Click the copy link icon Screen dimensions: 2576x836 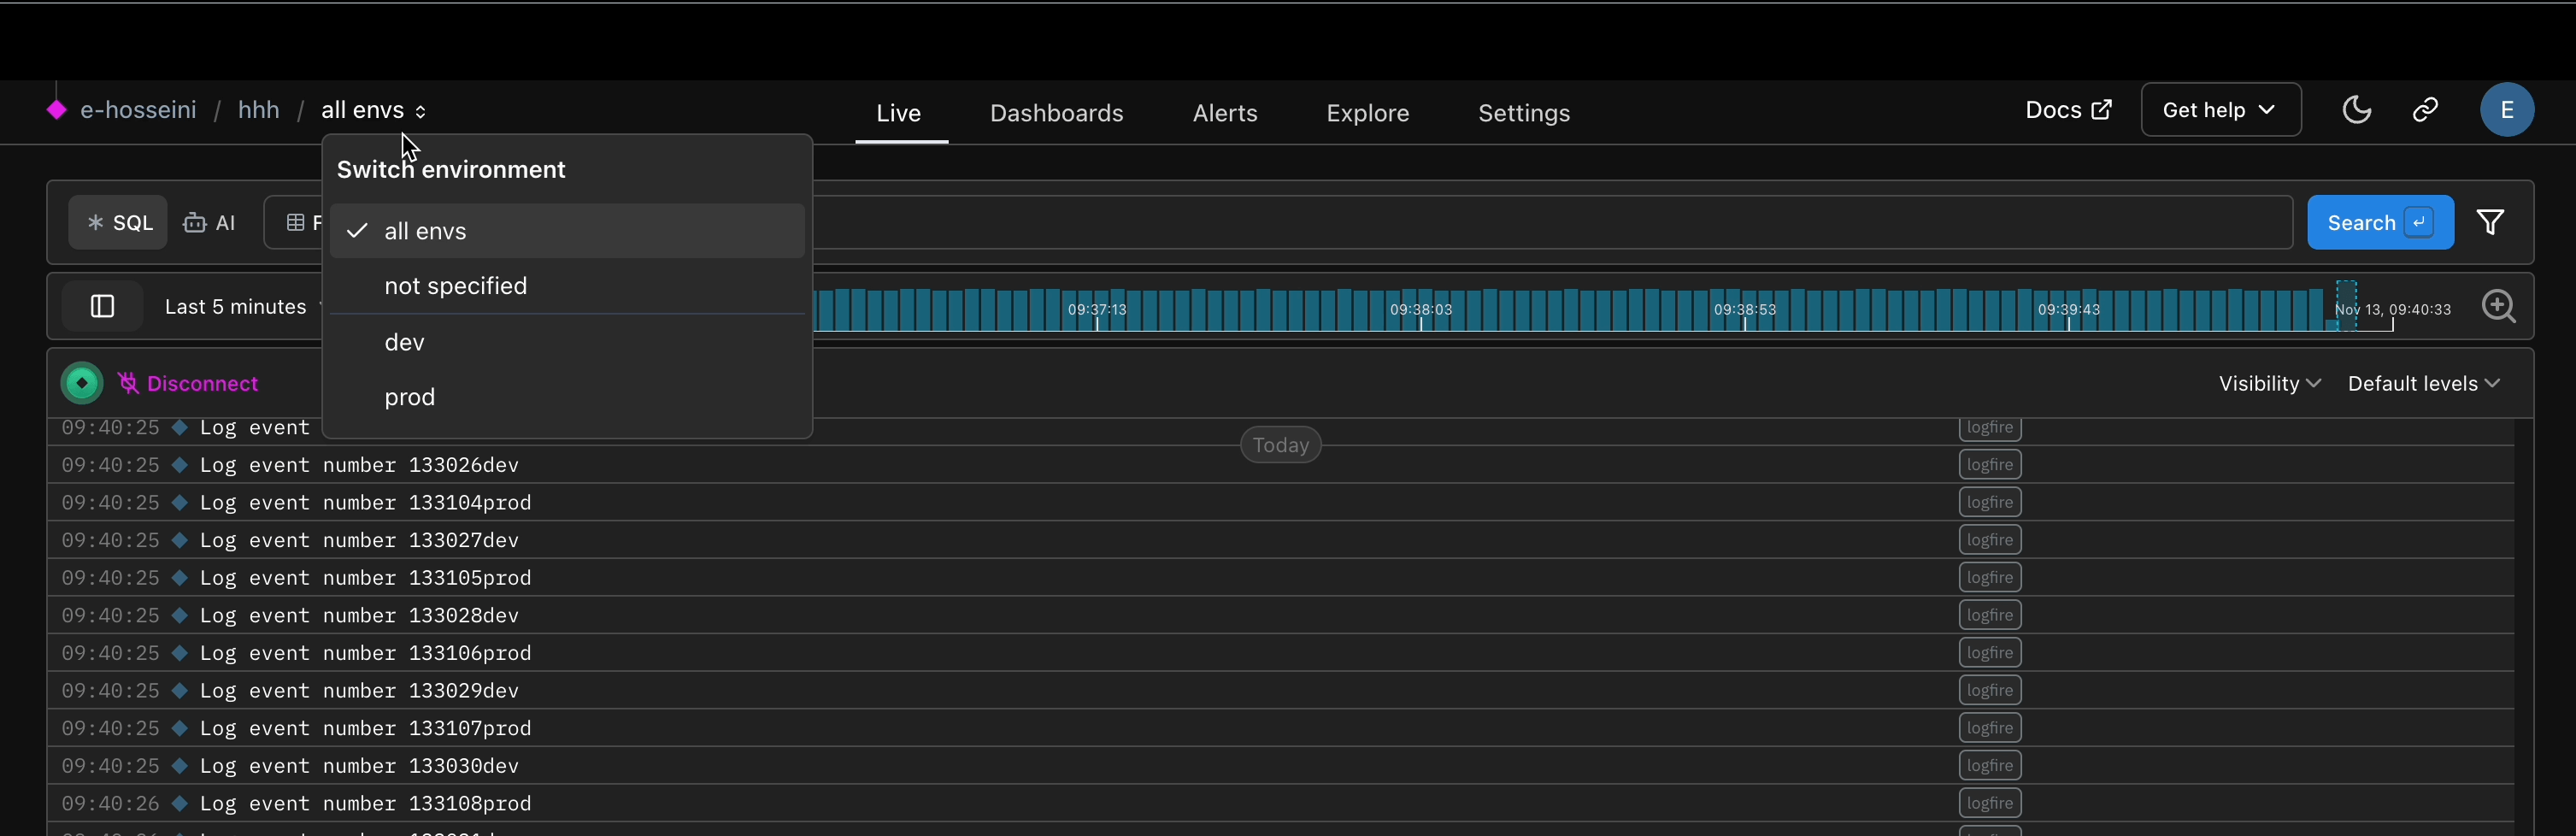(2425, 110)
